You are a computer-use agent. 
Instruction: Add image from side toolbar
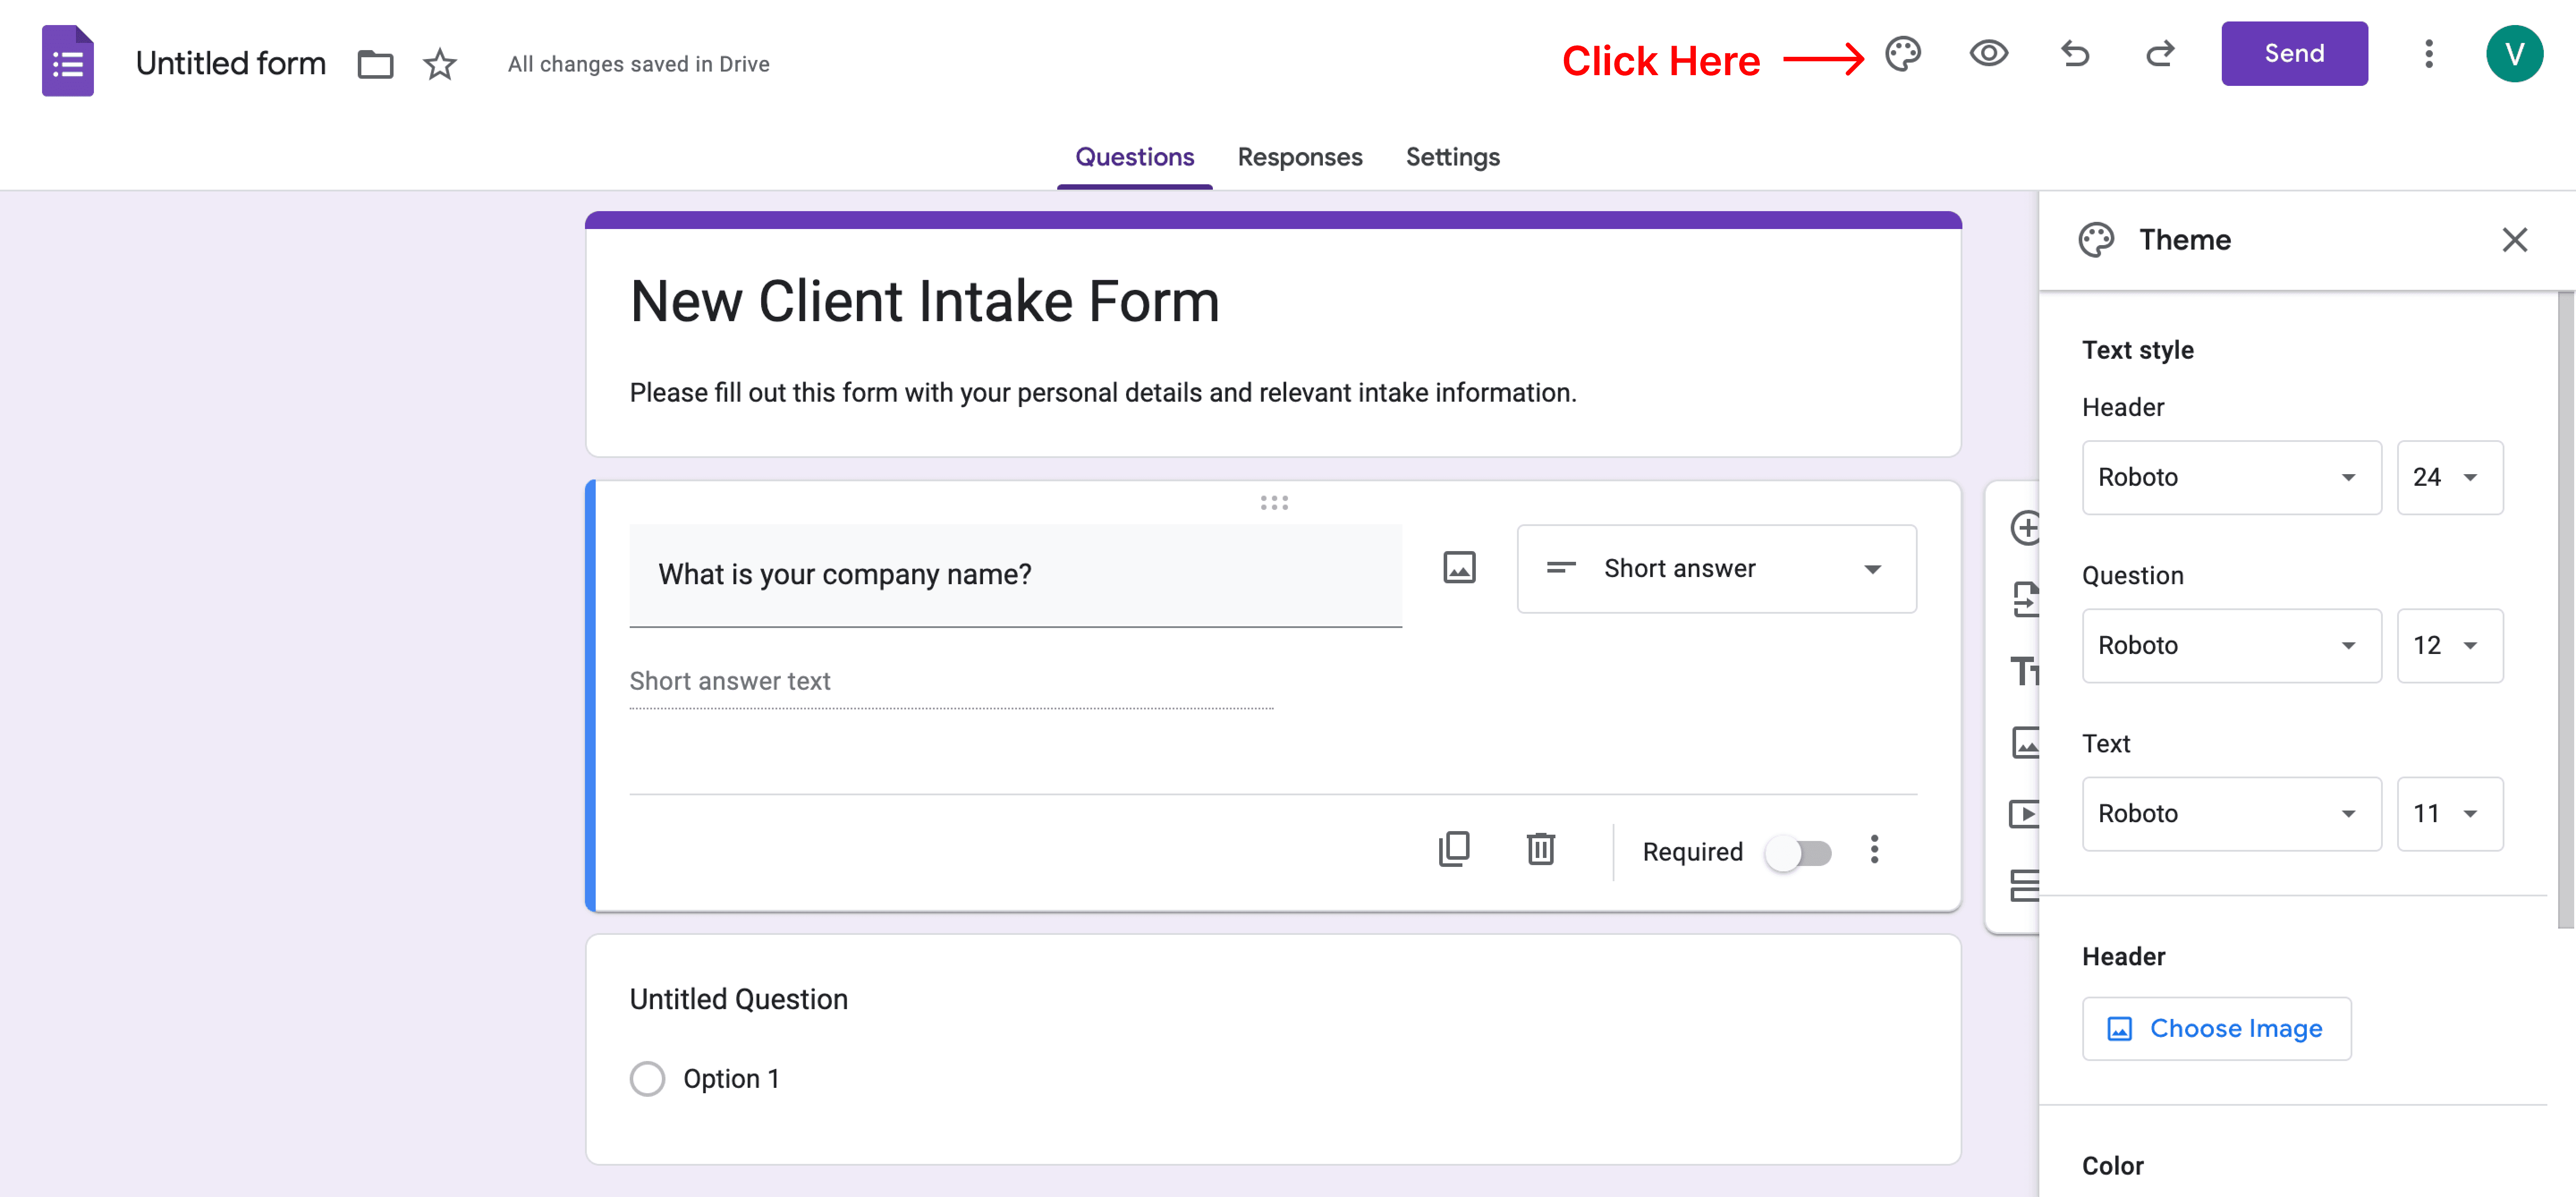(x=2025, y=743)
